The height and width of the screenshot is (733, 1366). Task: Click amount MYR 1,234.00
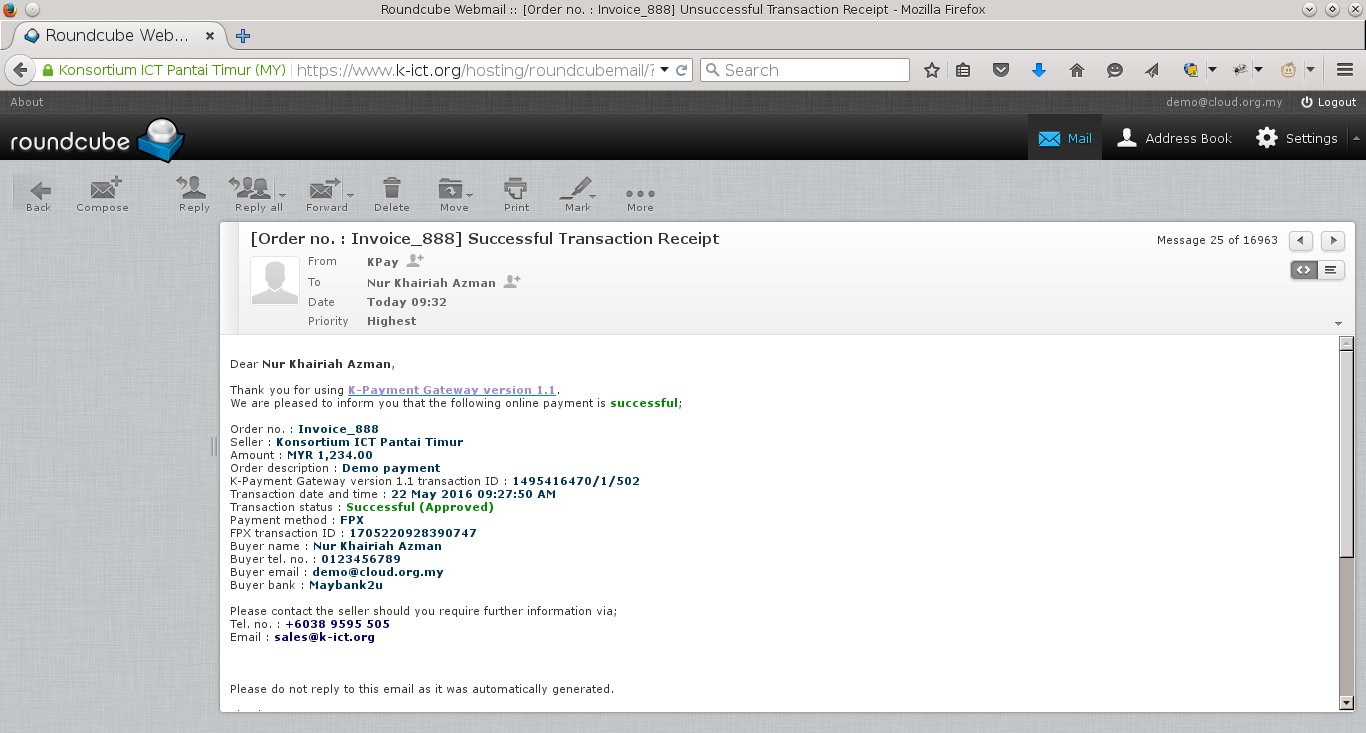coord(330,455)
